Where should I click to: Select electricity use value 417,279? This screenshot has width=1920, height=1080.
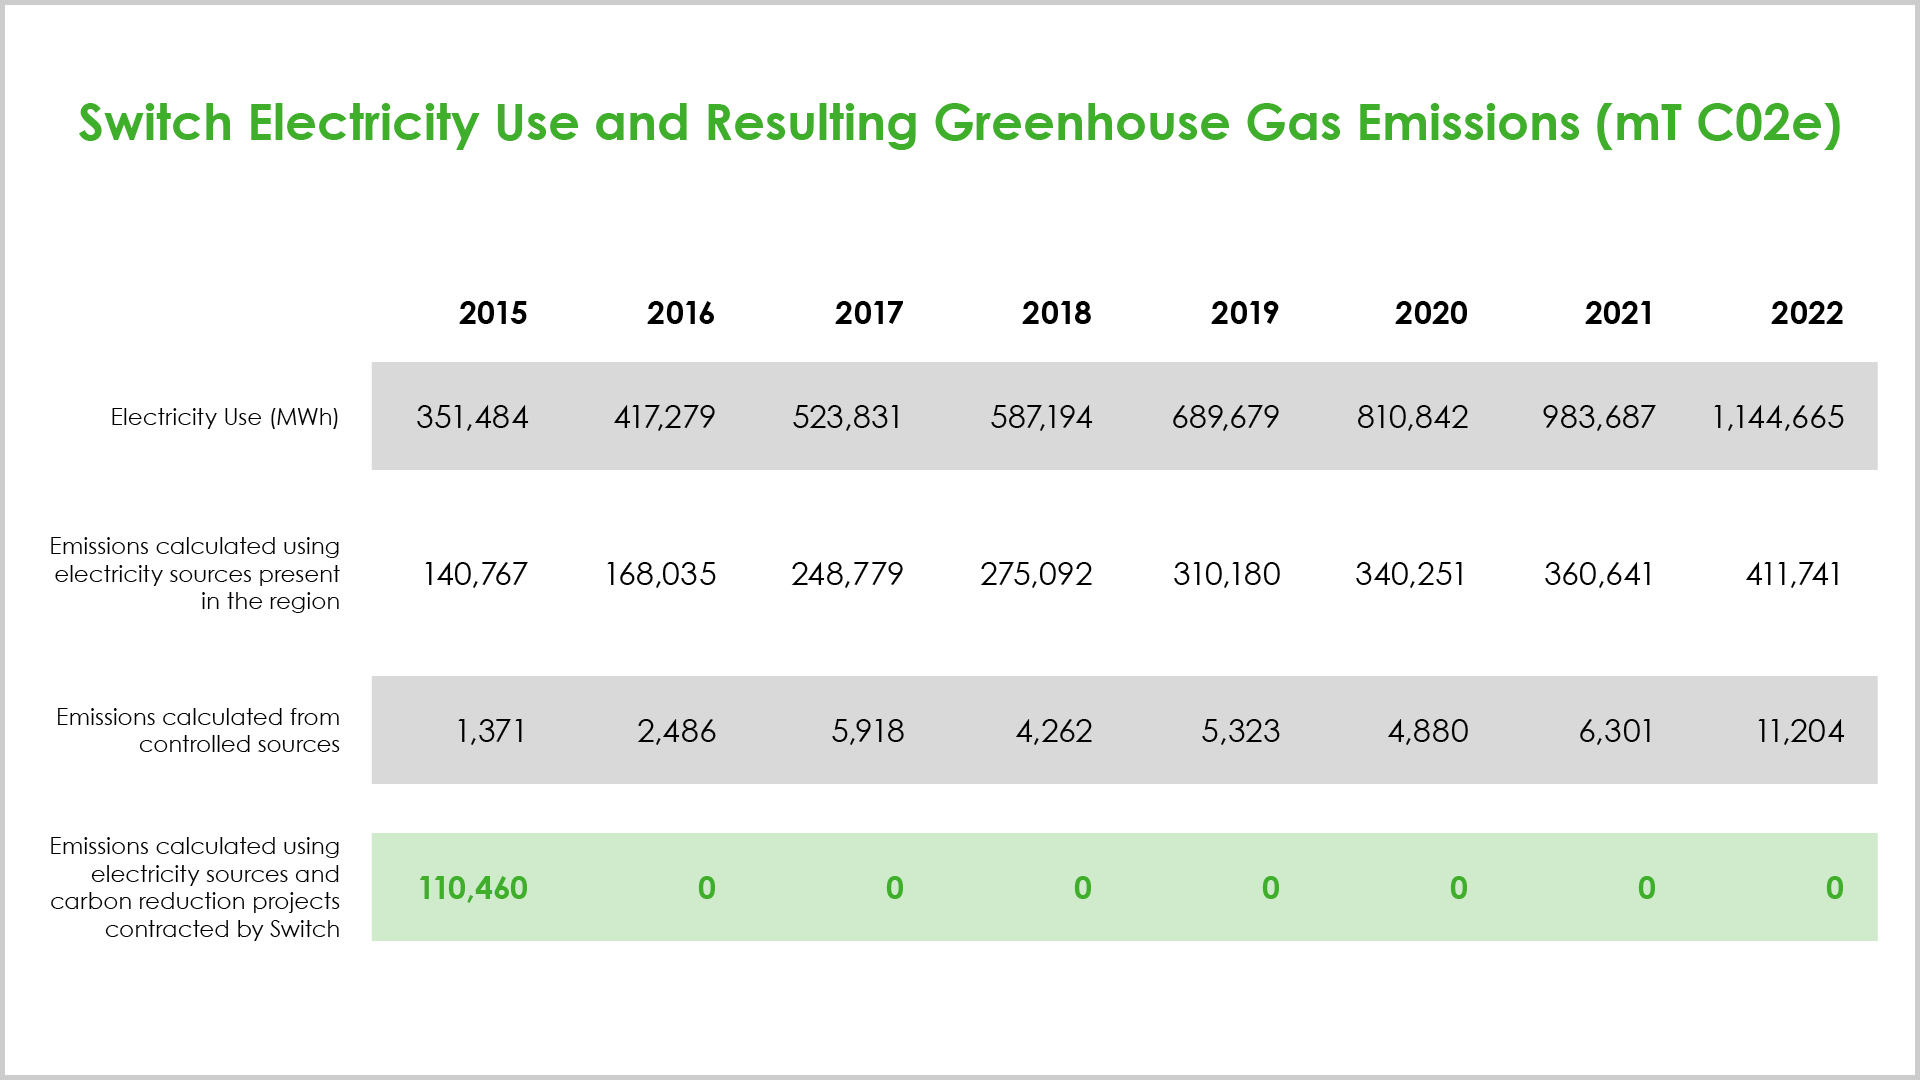pos(665,417)
